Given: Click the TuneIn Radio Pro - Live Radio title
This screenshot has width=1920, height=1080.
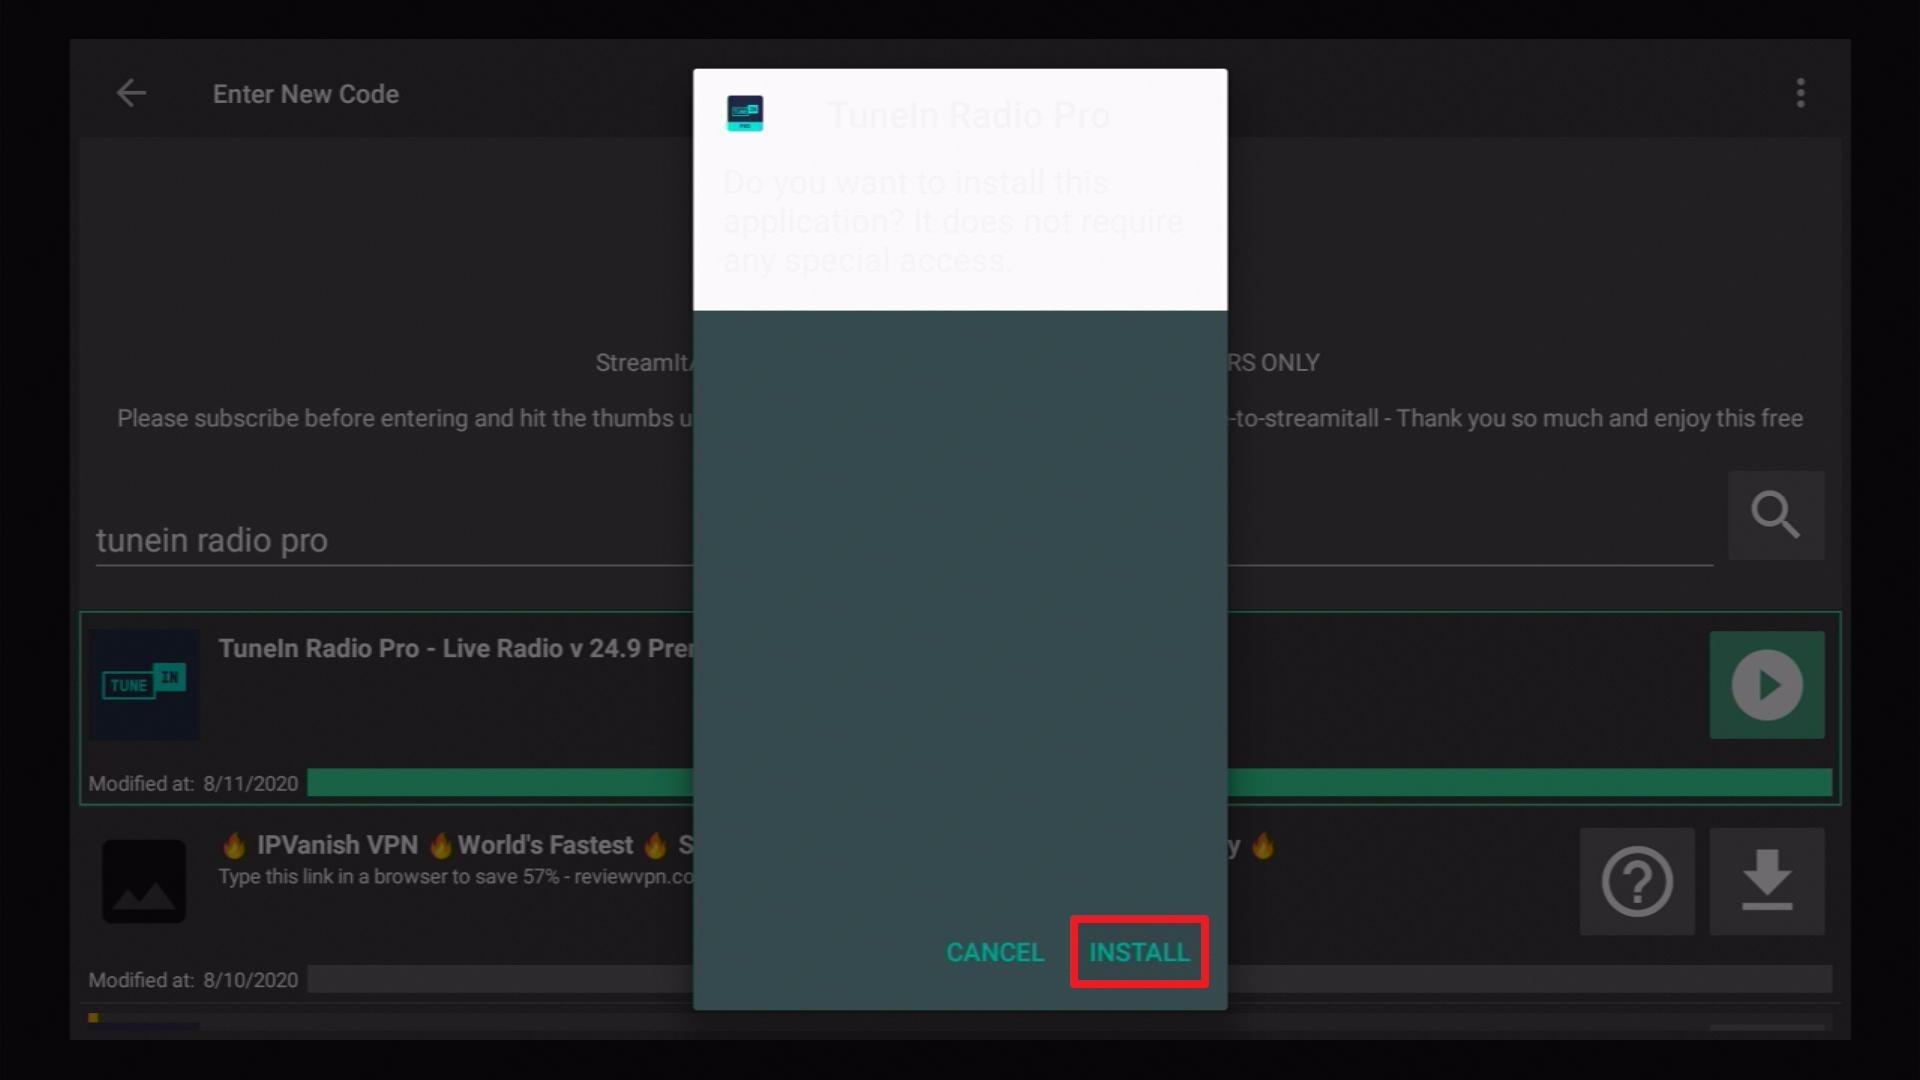Looking at the screenshot, I should coord(455,648).
